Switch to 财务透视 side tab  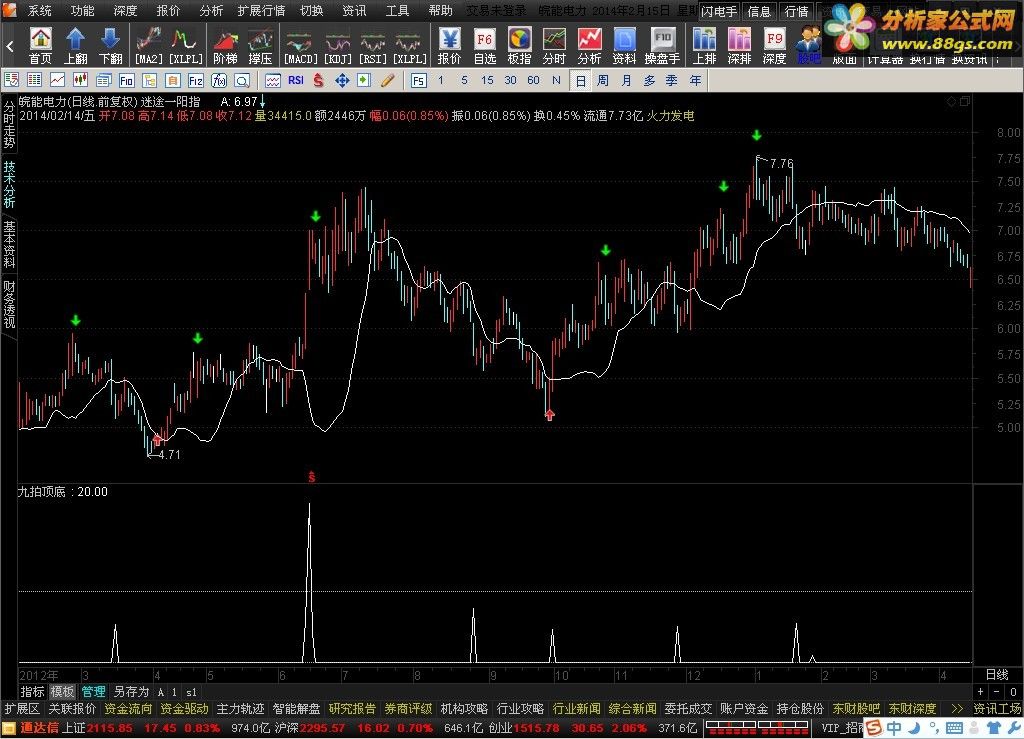[x=9, y=304]
